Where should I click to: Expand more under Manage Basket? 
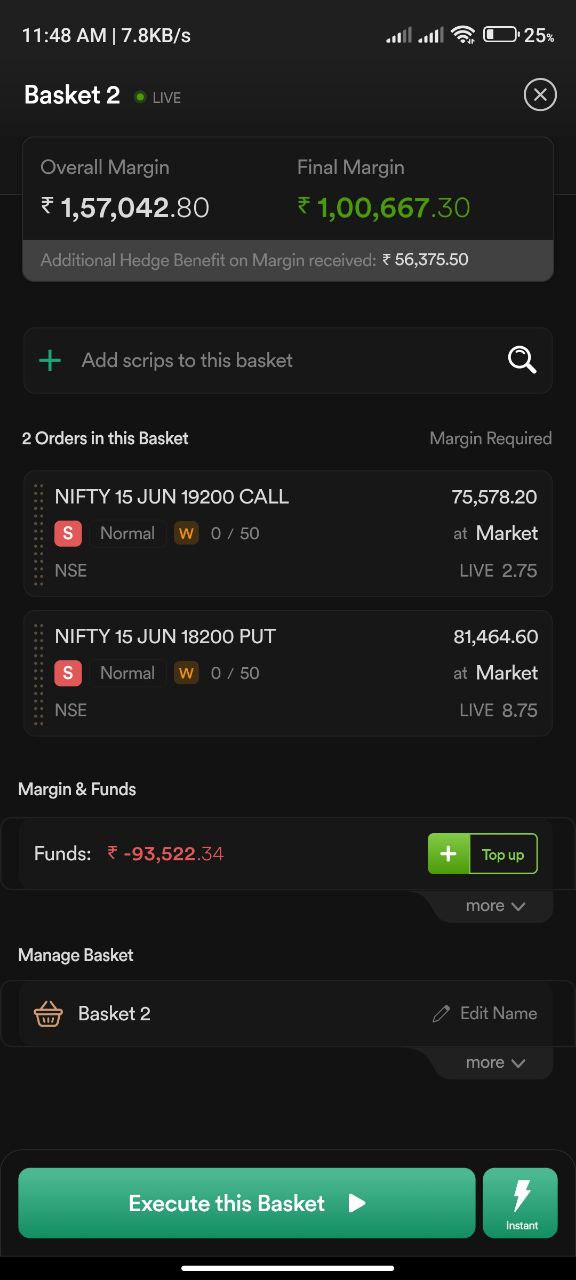click(495, 1063)
